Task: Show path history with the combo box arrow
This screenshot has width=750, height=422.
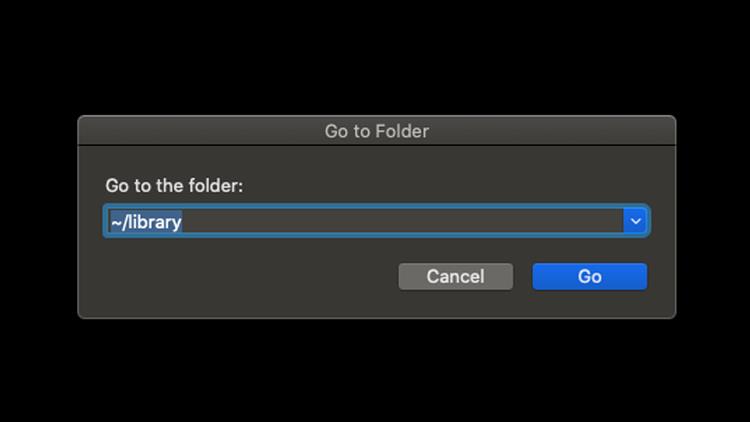Action: (x=635, y=221)
